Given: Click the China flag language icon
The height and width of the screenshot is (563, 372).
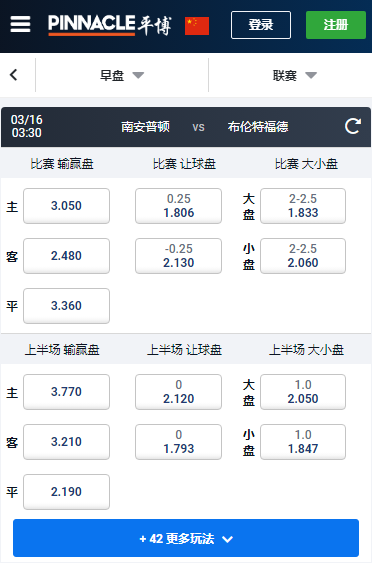Looking at the screenshot, I should pos(197,26).
